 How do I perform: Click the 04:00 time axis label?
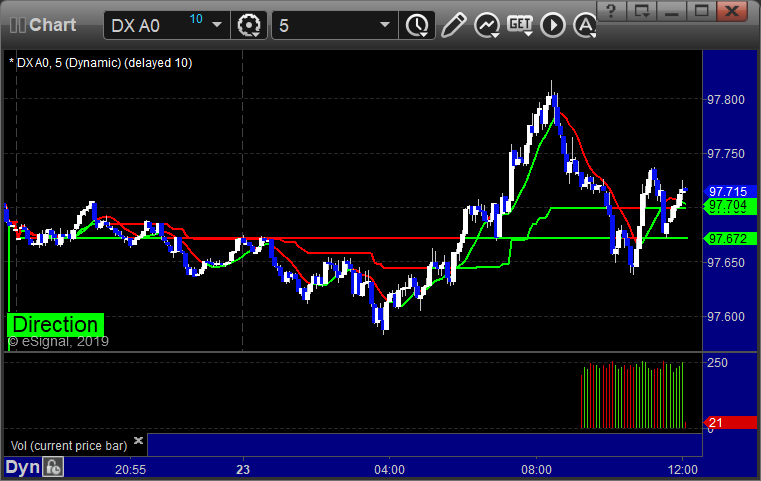(x=389, y=469)
